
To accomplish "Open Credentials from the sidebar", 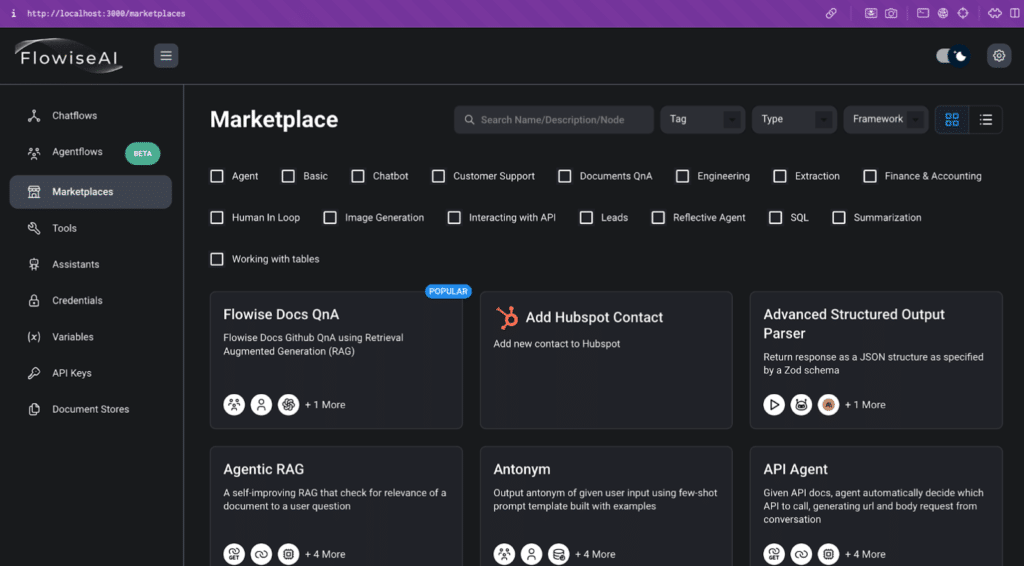I will coord(91,301).
